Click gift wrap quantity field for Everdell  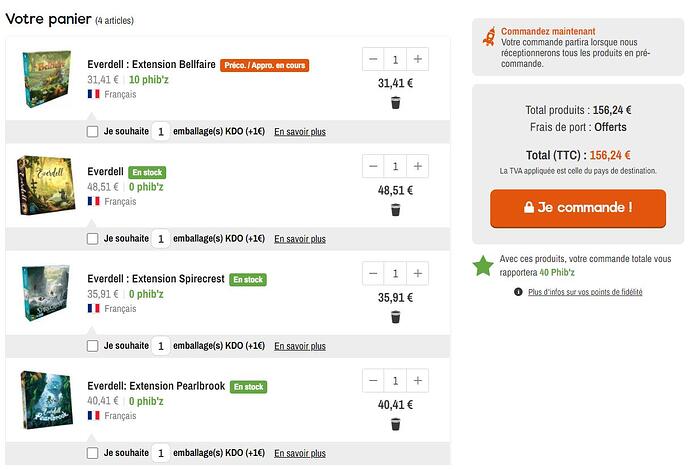pyautogui.click(x=161, y=239)
